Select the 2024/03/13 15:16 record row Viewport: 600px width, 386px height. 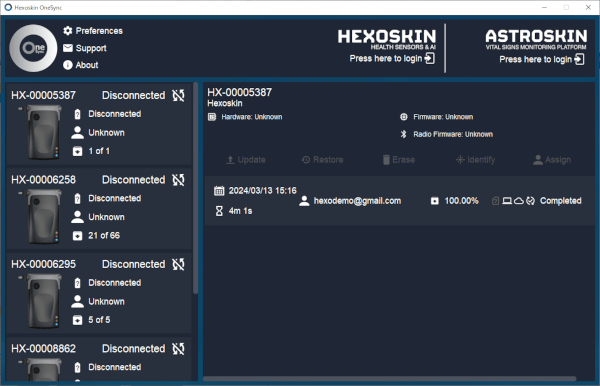click(400, 201)
